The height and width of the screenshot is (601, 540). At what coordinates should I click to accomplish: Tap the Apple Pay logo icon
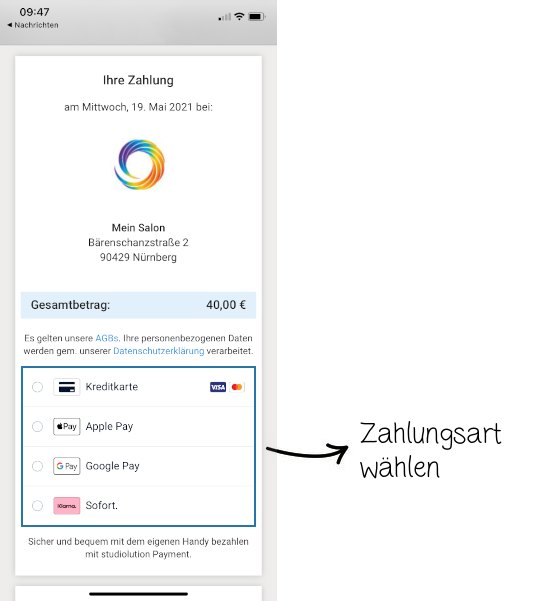point(67,427)
